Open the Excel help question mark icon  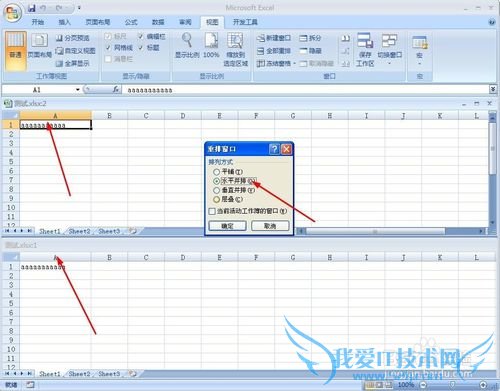click(492, 22)
